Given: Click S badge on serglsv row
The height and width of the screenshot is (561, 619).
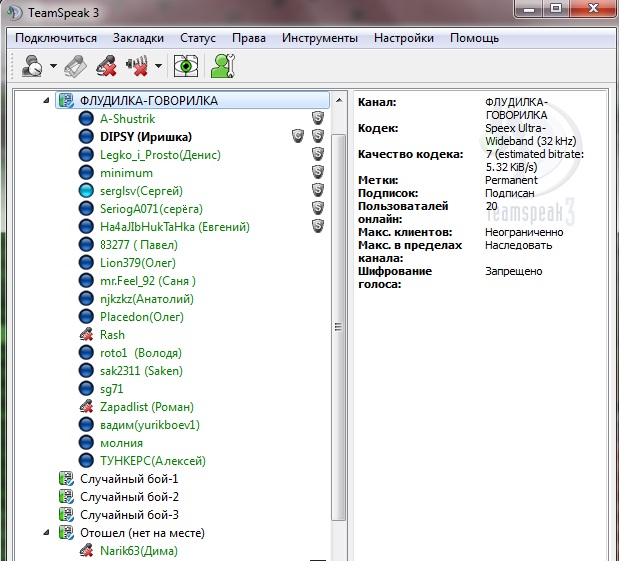Looking at the screenshot, I should coord(318,190).
